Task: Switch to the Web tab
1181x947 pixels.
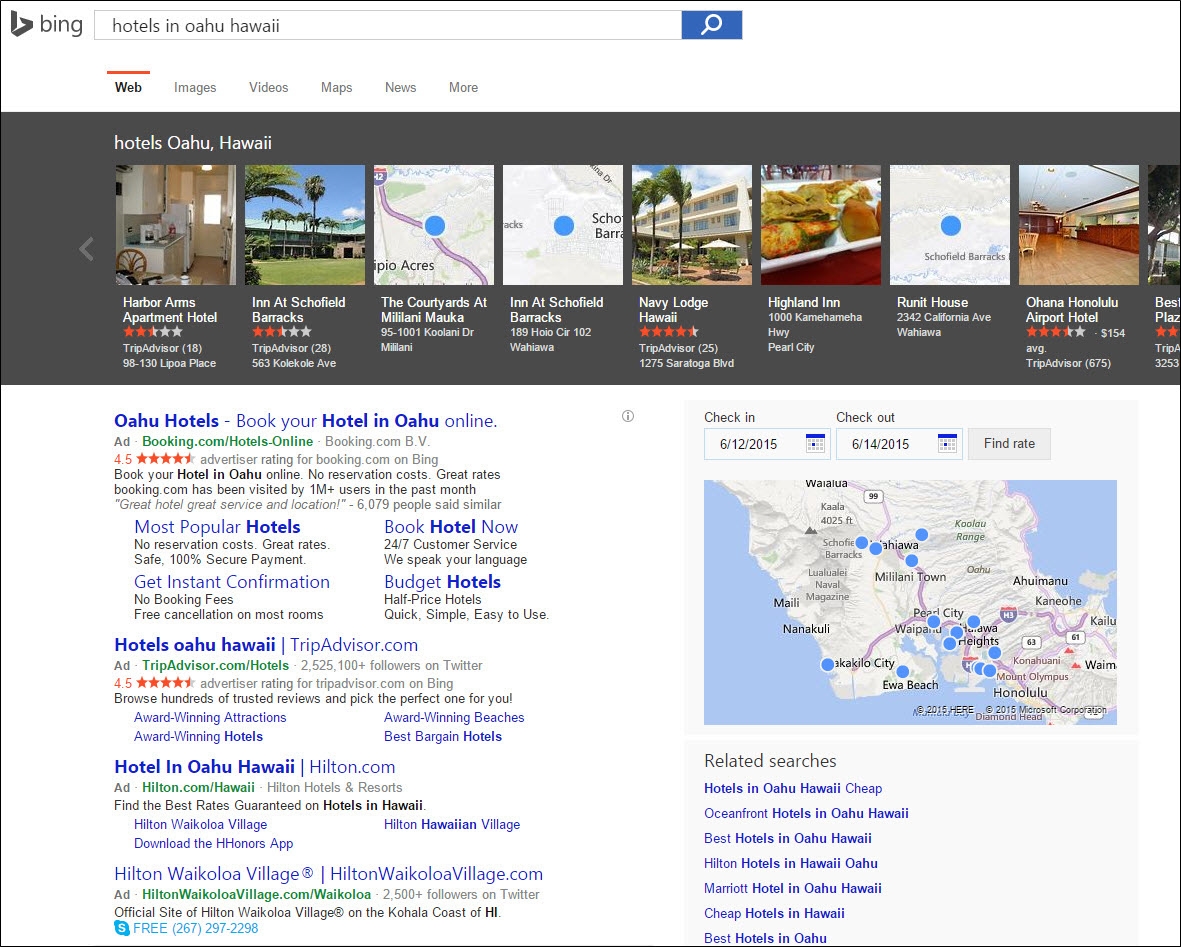Action: pyautogui.click(x=128, y=87)
